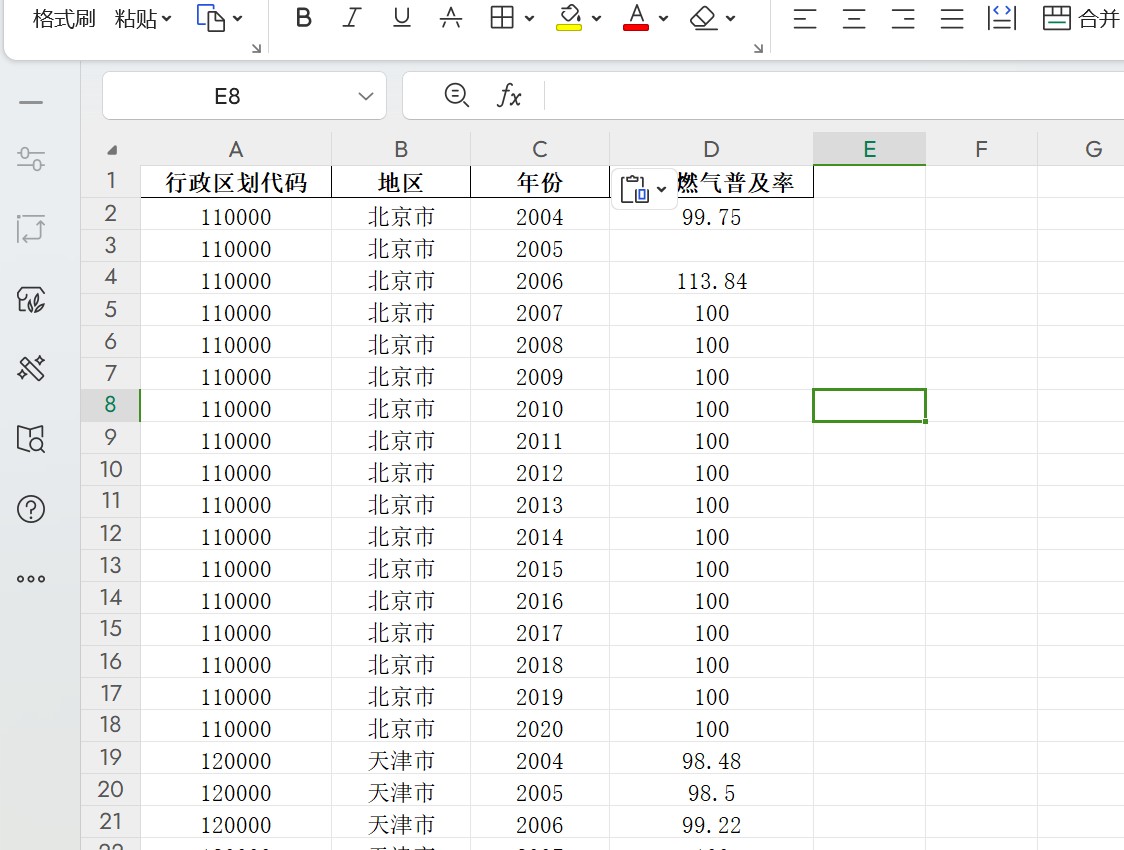The width and height of the screenshot is (1124, 850).
Task: Apply strikethrough text style
Action: [450, 18]
